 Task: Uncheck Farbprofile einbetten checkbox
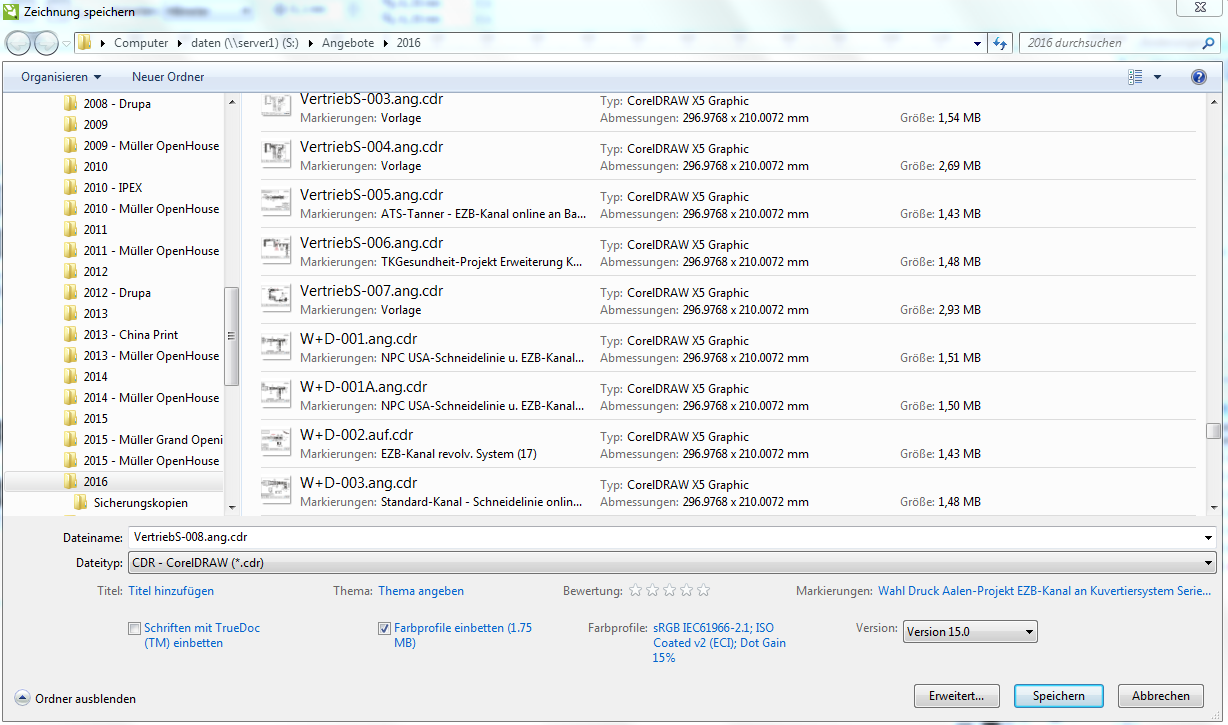coord(385,629)
